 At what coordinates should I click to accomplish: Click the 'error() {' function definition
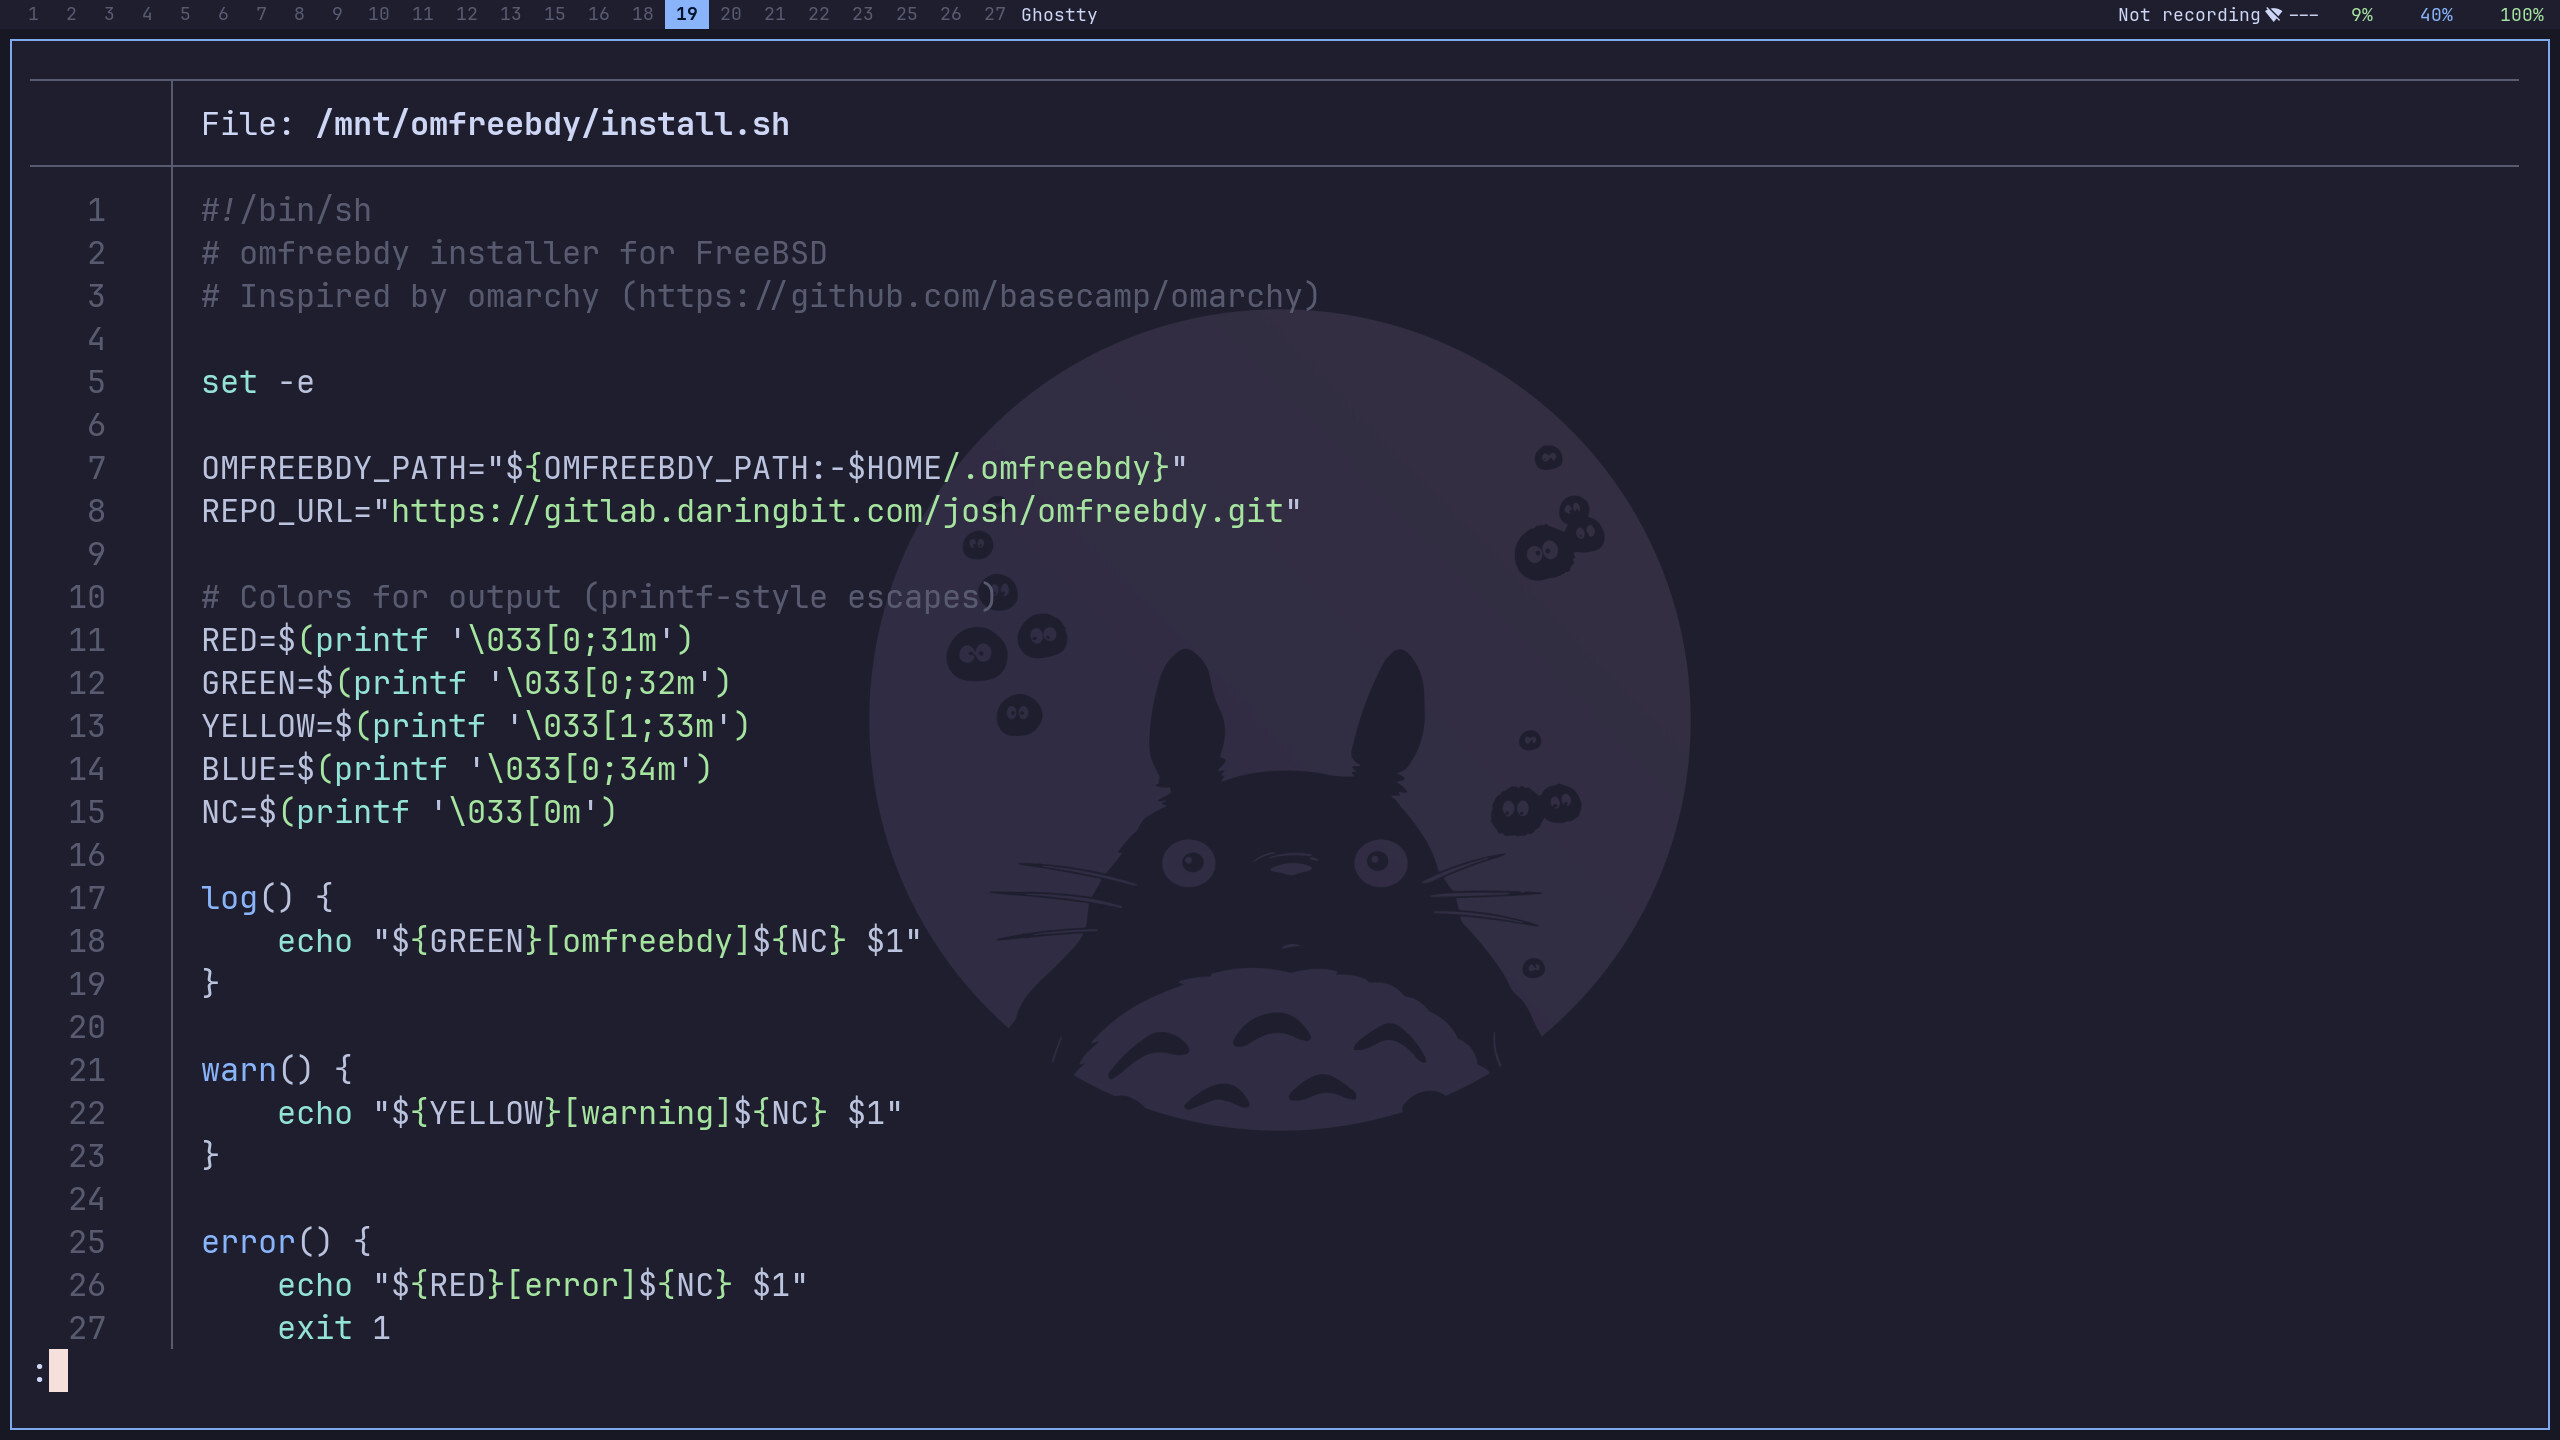286,1242
